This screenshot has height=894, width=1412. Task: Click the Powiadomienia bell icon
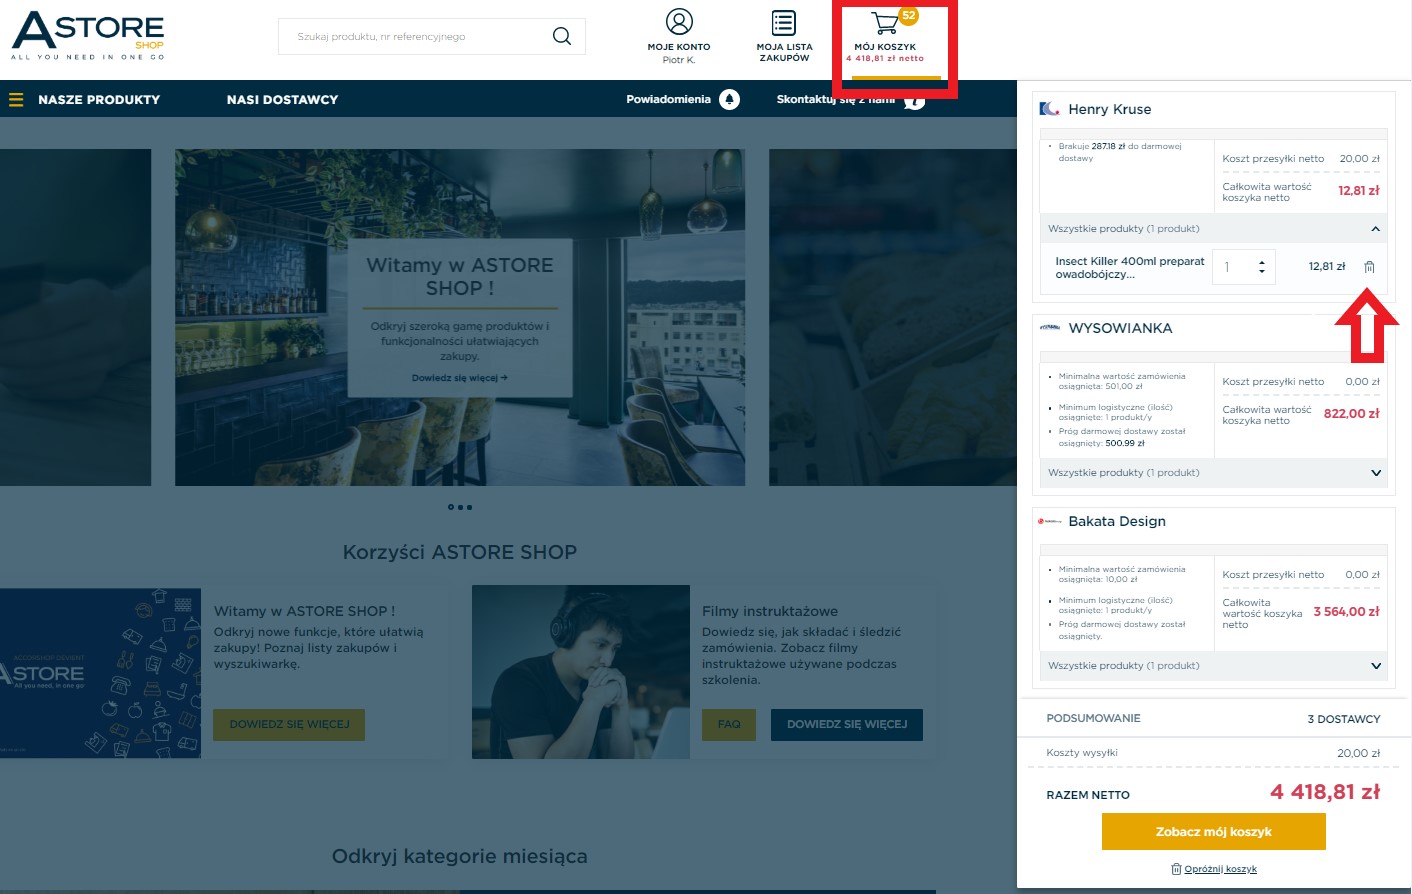click(730, 99)
